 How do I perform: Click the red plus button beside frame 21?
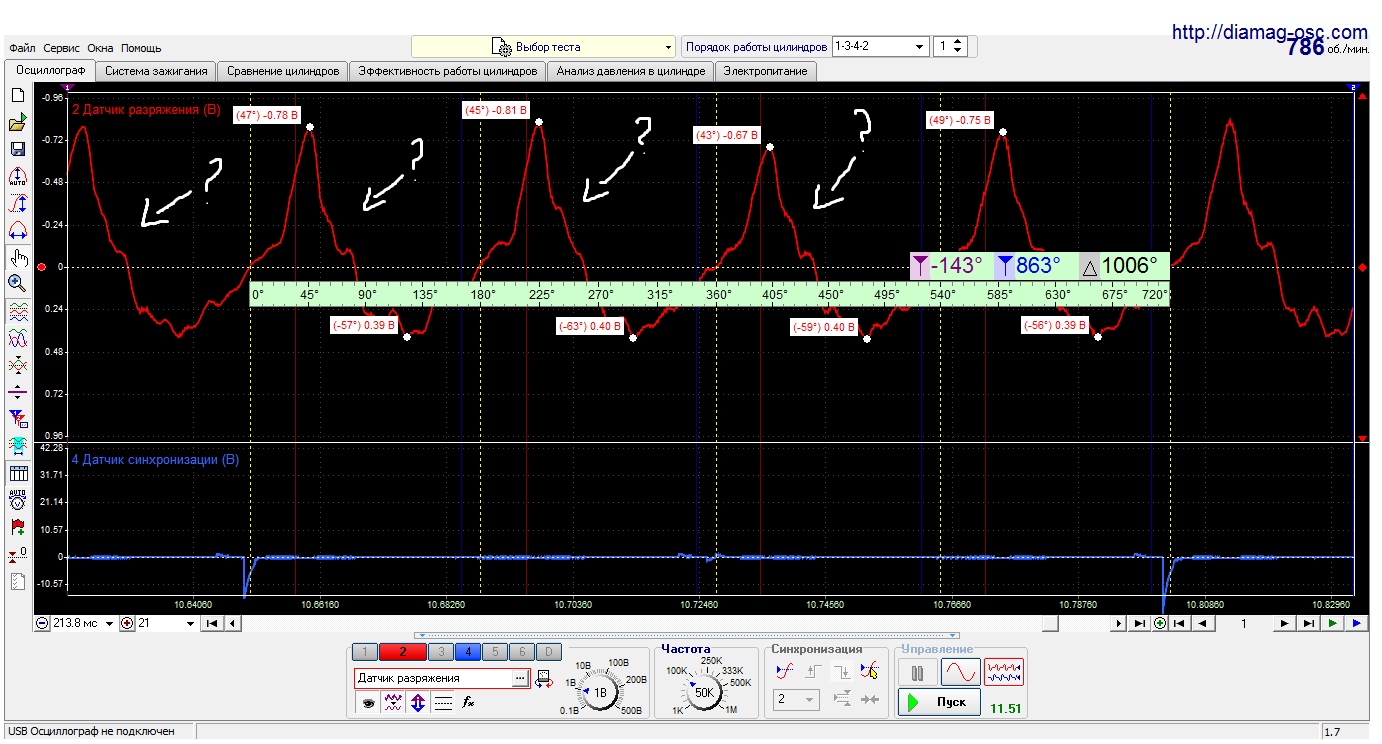point(127,623)
